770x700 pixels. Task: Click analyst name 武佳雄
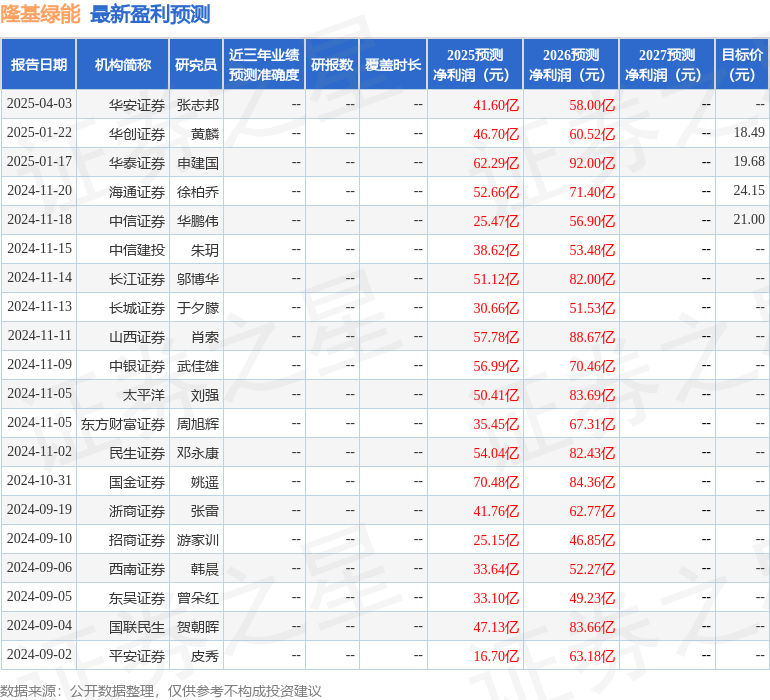pos(198,366)
